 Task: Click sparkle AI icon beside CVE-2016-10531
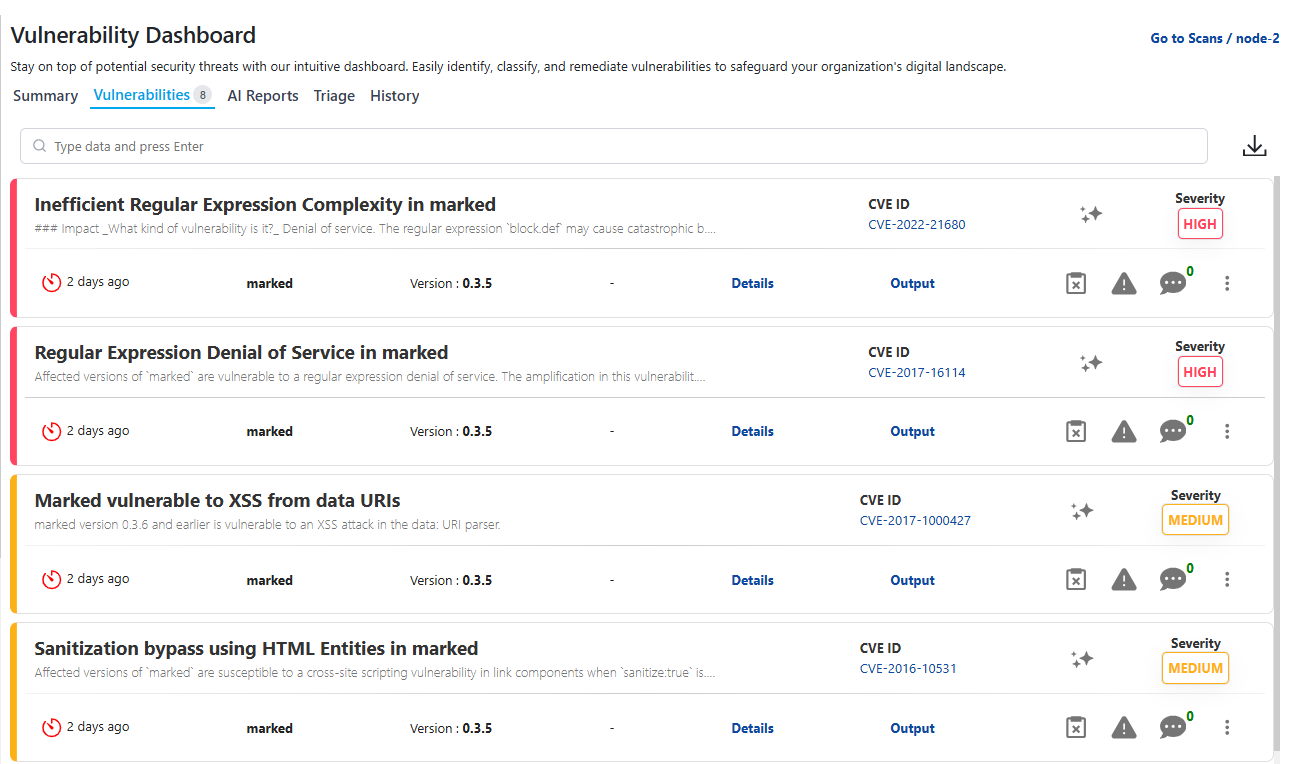coord(1081,659)
